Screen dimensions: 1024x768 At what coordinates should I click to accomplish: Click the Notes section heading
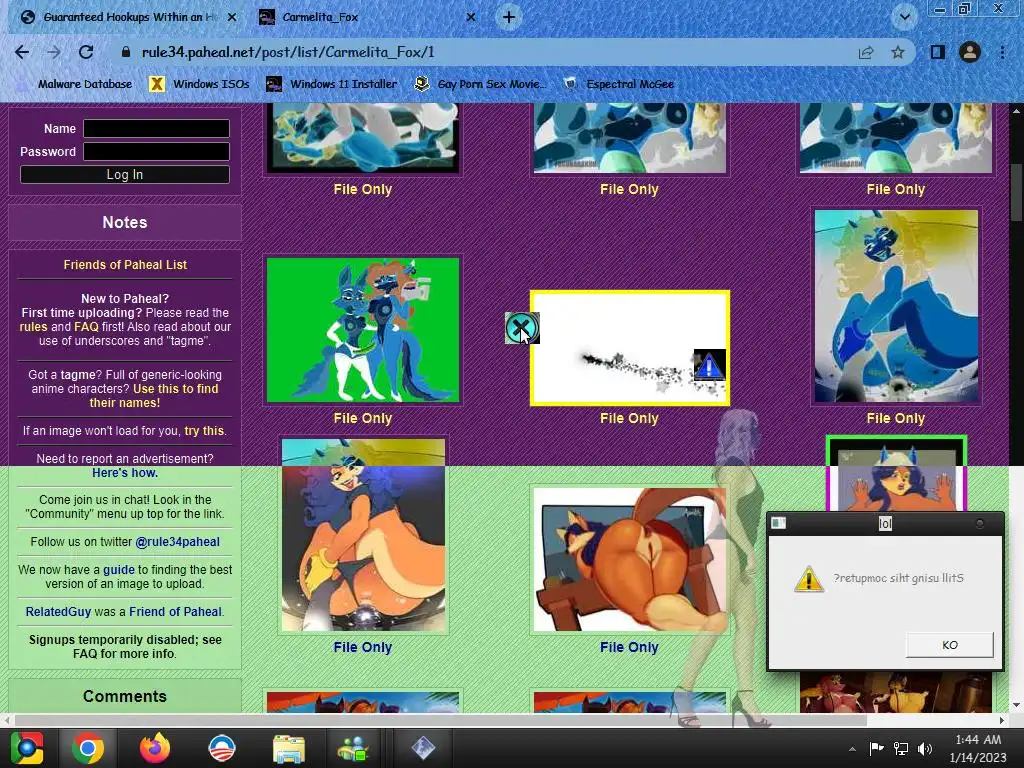tap(125, 222)
